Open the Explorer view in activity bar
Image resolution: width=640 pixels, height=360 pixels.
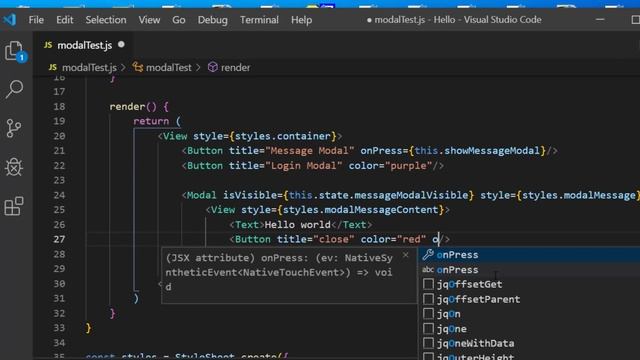pos(15,51)
